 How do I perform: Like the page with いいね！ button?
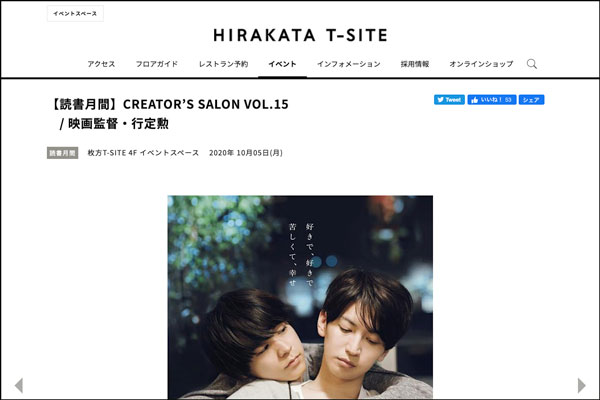(x=492, y=100)
